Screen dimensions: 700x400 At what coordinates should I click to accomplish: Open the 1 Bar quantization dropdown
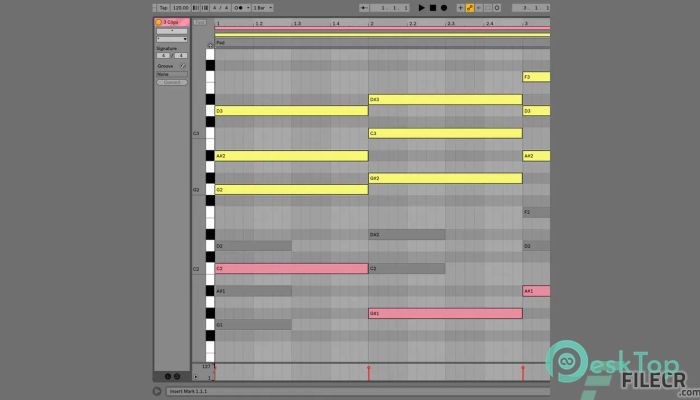click(262, 8)
